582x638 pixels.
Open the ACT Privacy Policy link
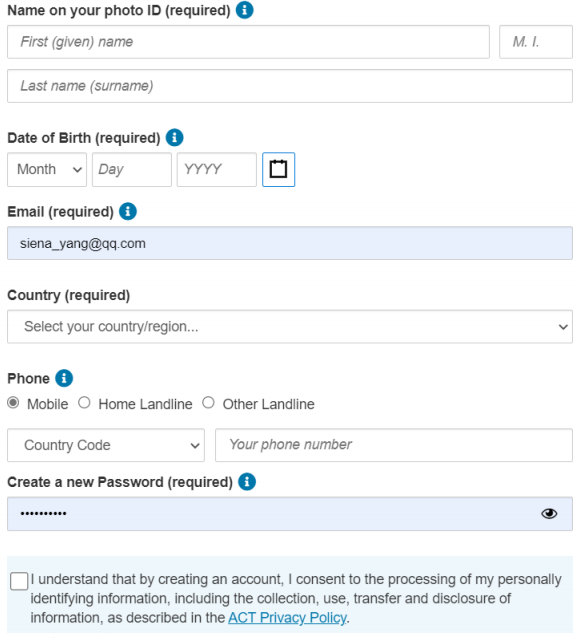tap(287, 618)
